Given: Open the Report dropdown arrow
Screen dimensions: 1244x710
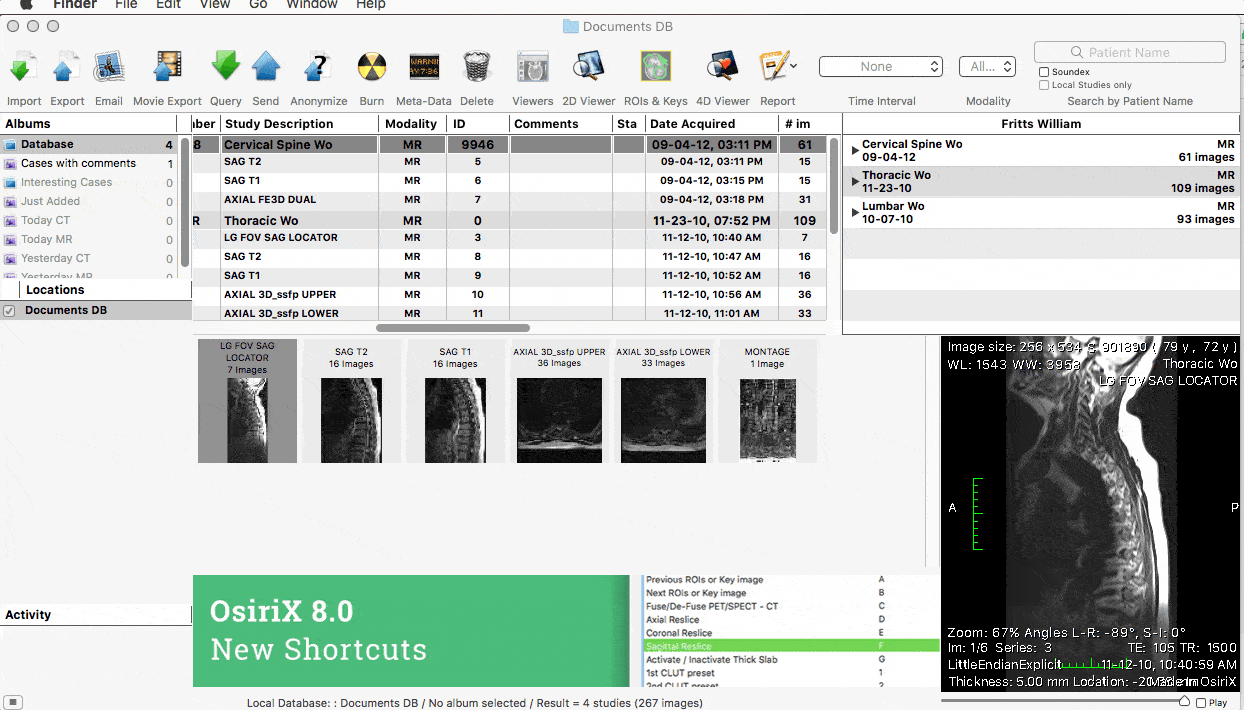Looking at the screenshot, I should 794,66.
